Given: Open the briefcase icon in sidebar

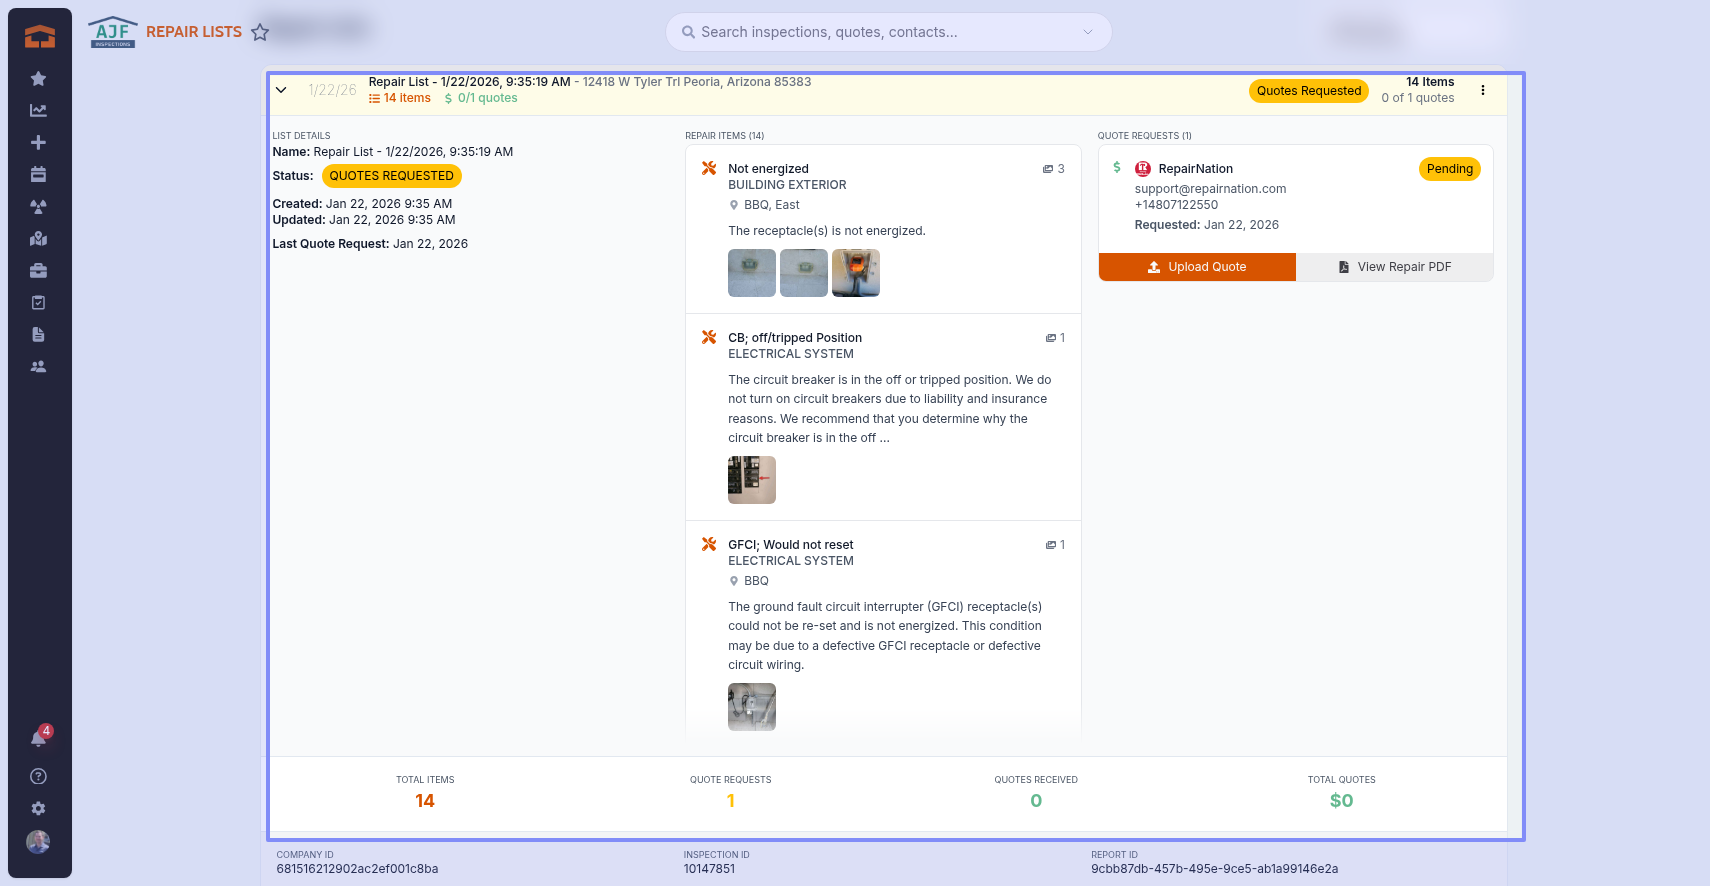Looking at the screenshot, I should [x=38, y=271].
